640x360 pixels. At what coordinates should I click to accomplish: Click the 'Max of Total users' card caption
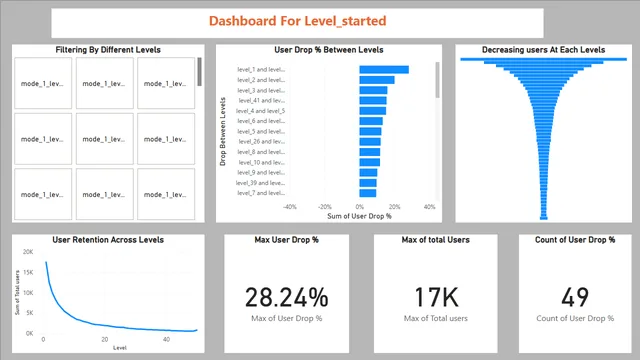tap(436, 318)
